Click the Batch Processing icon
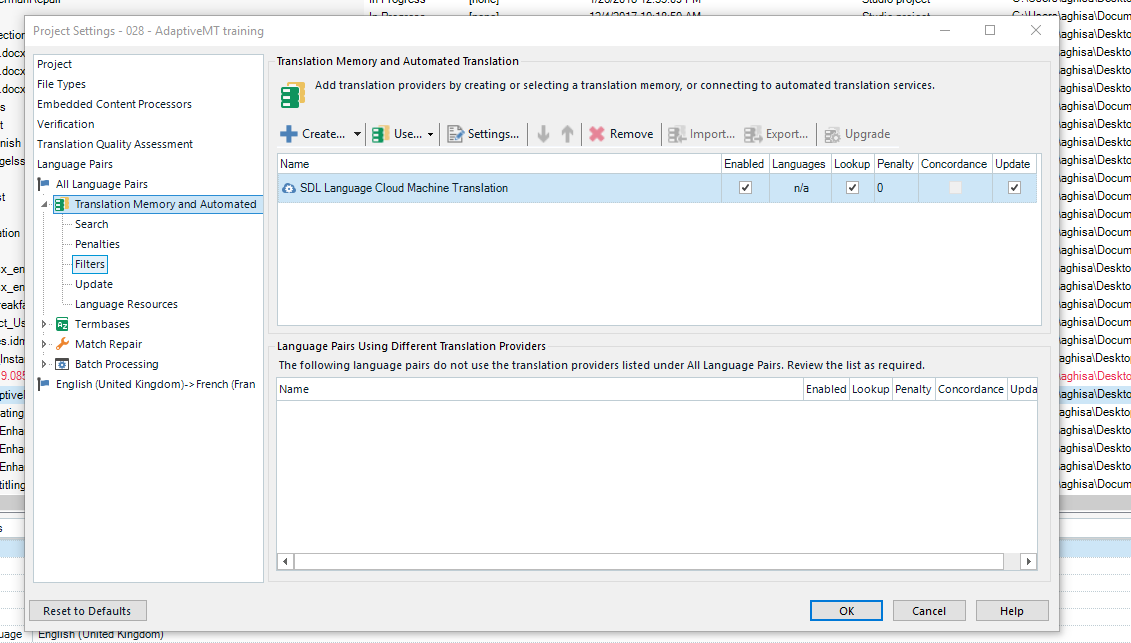Viewport: 1131px width, 643px height. pyautogui.click(x=62, y=364)
